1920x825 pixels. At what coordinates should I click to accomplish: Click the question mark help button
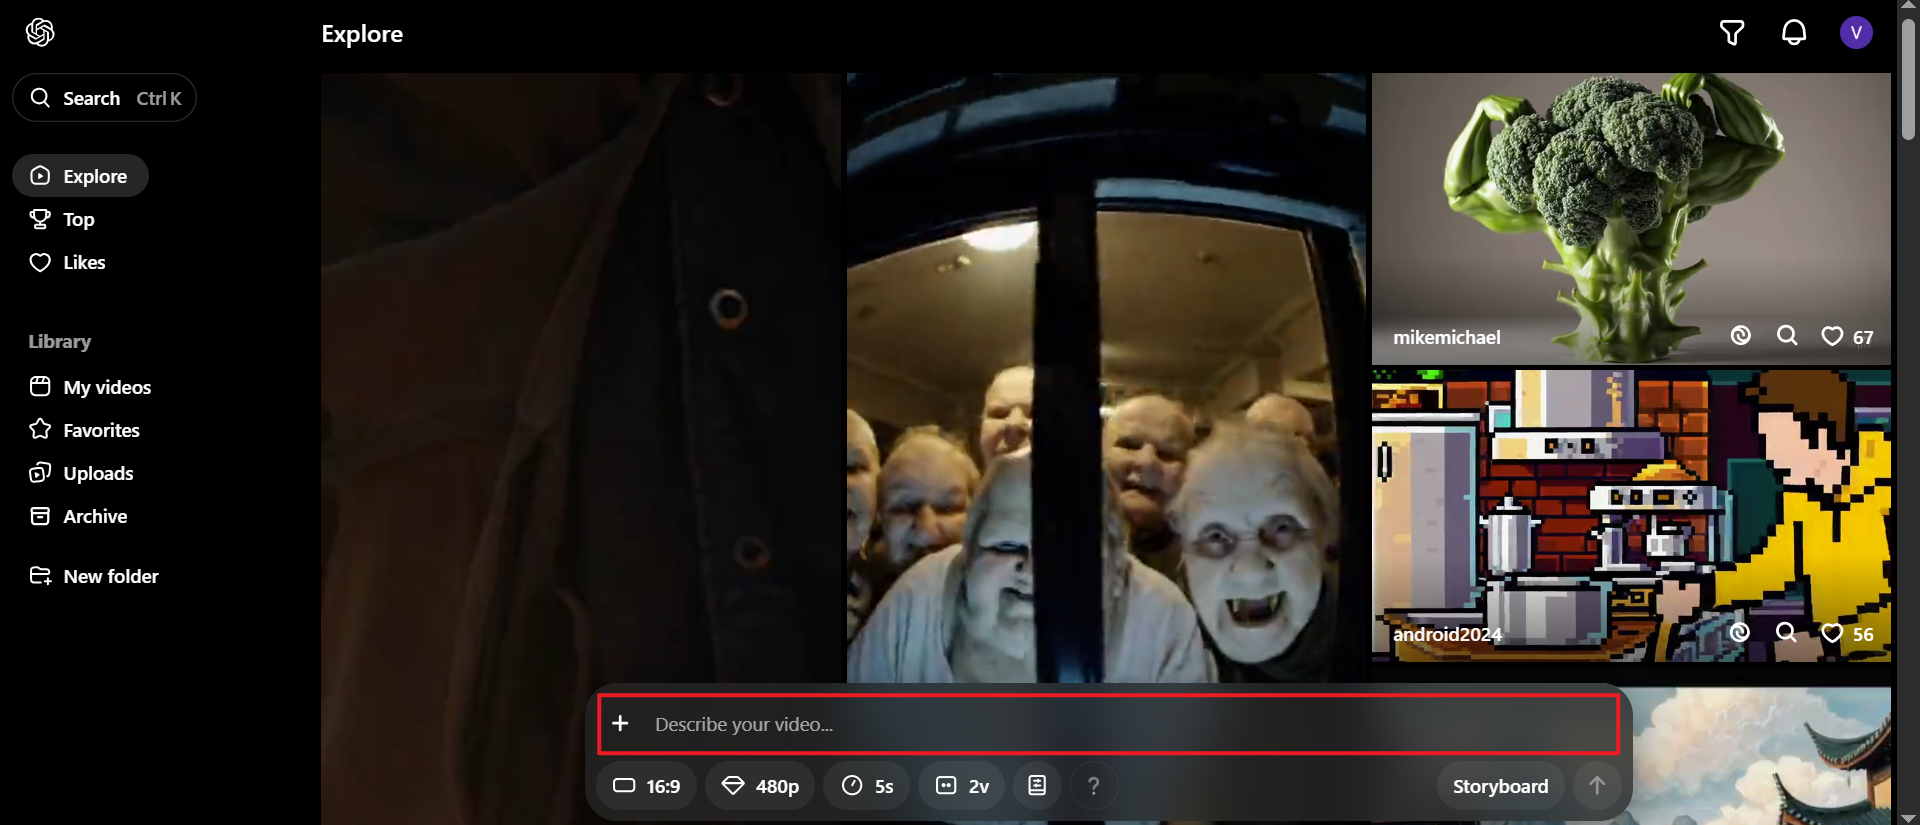[x=1094, y=786]
